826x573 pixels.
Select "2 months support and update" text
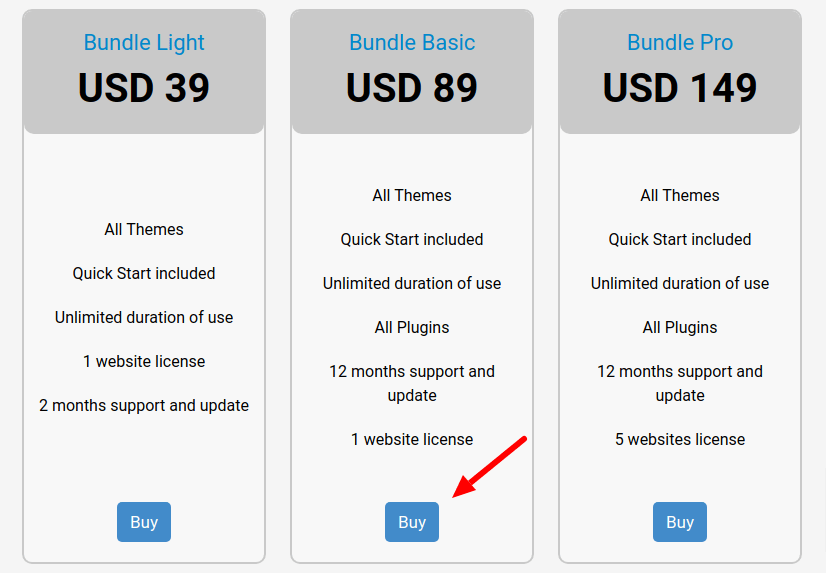144,405
